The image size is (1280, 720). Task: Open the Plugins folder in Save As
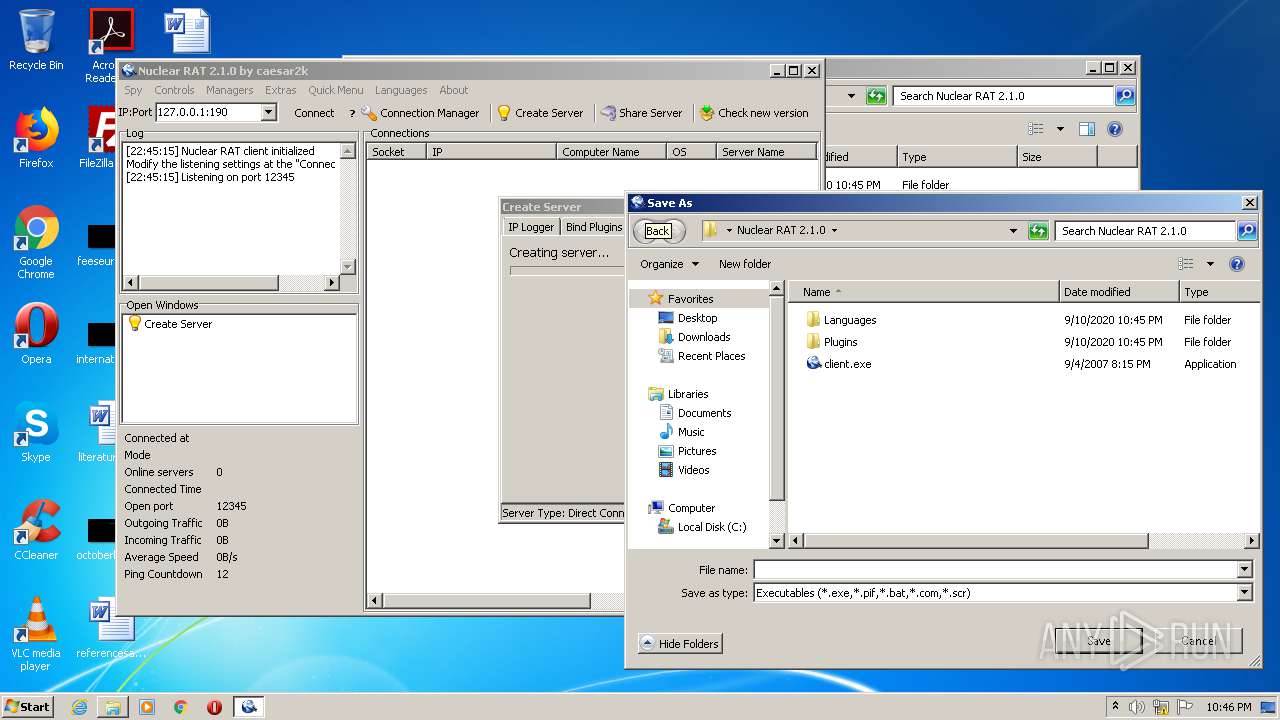[832, 342]
